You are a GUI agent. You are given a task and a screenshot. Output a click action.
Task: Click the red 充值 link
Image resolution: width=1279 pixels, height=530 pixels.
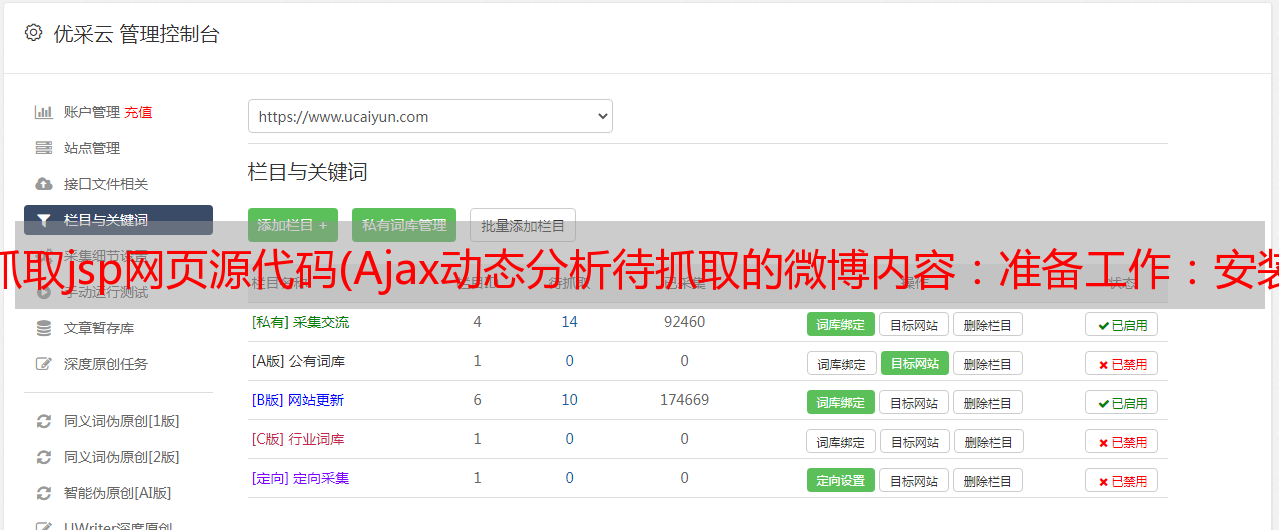click(138, 112)
